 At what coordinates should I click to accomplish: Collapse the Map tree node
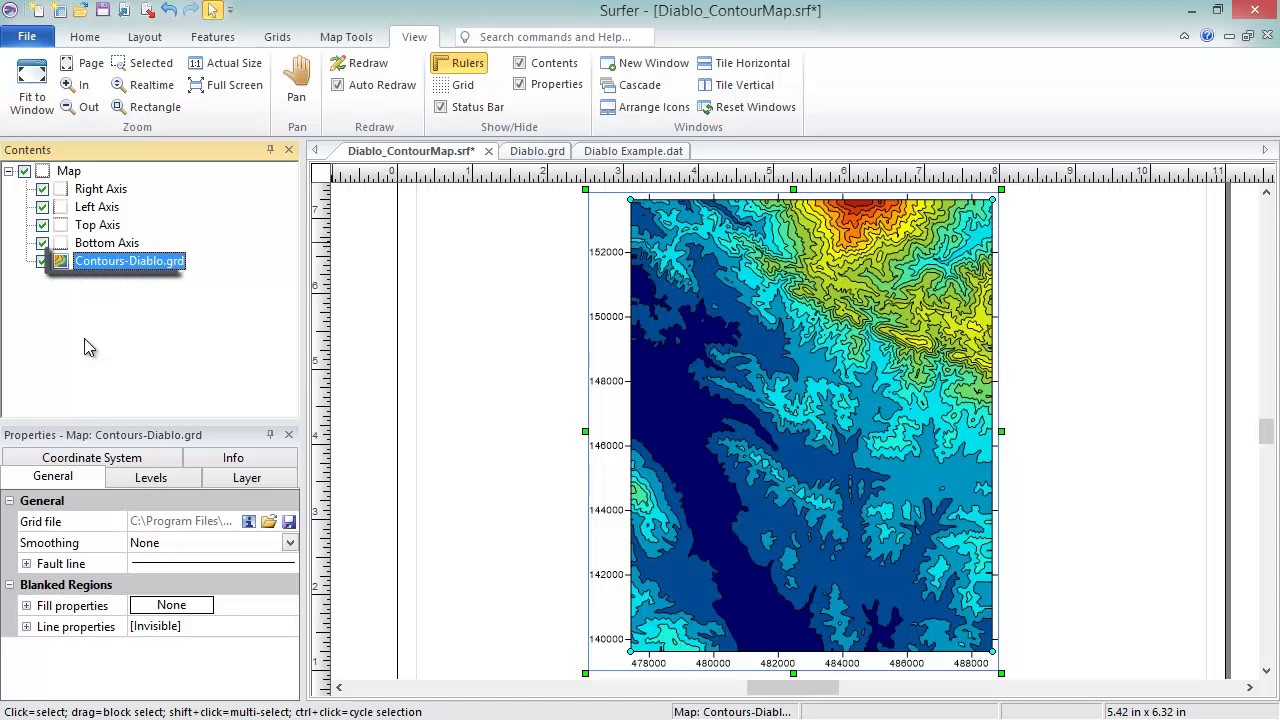pyautogui.click(x=9, y=171)
